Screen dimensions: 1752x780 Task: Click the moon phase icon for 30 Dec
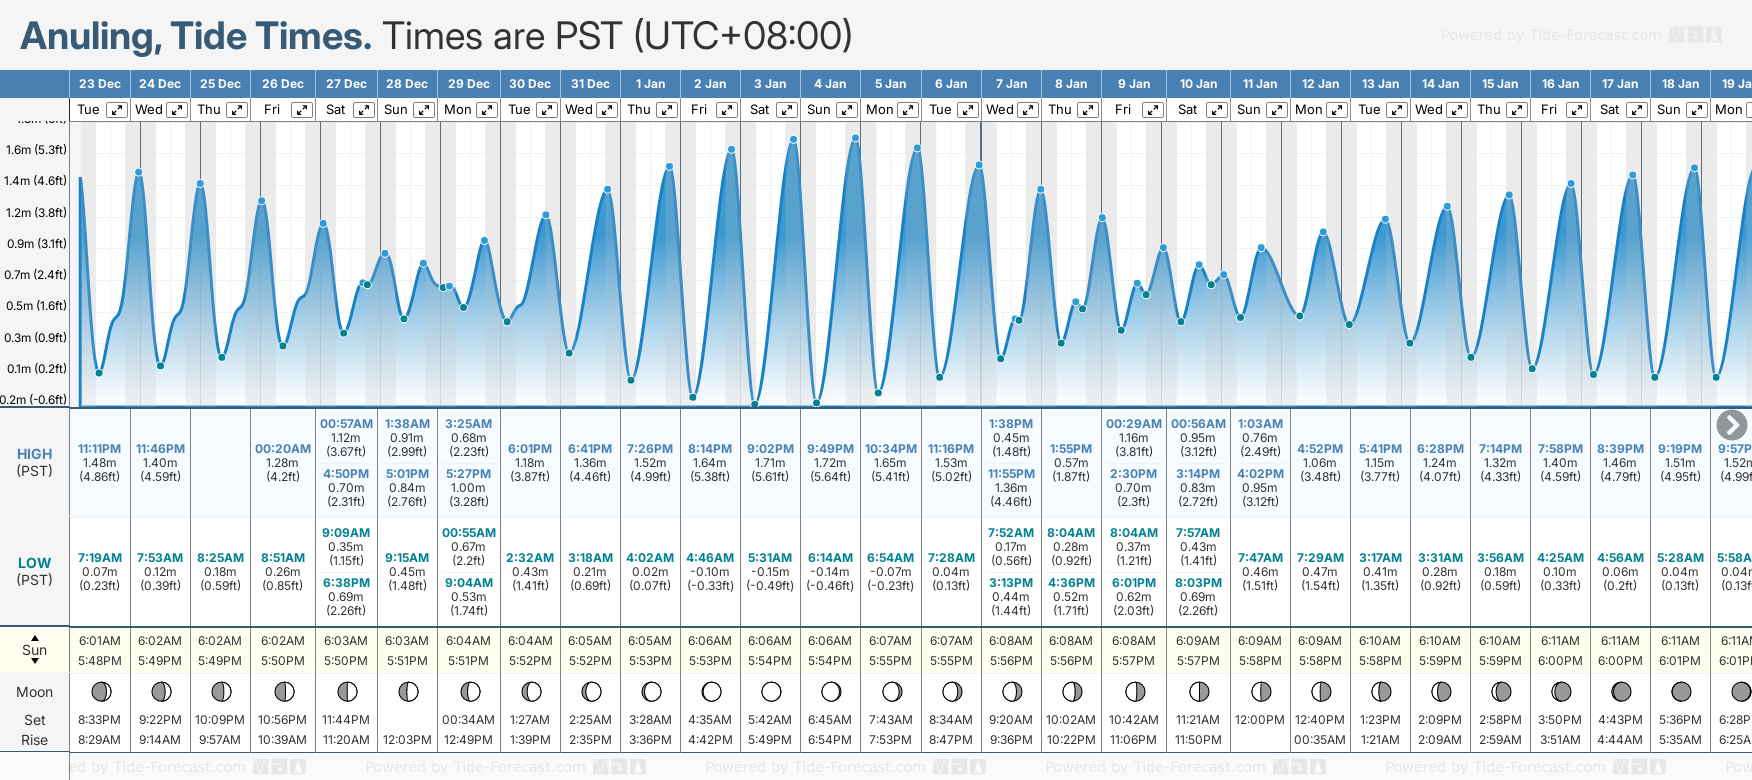coord(531,691)
